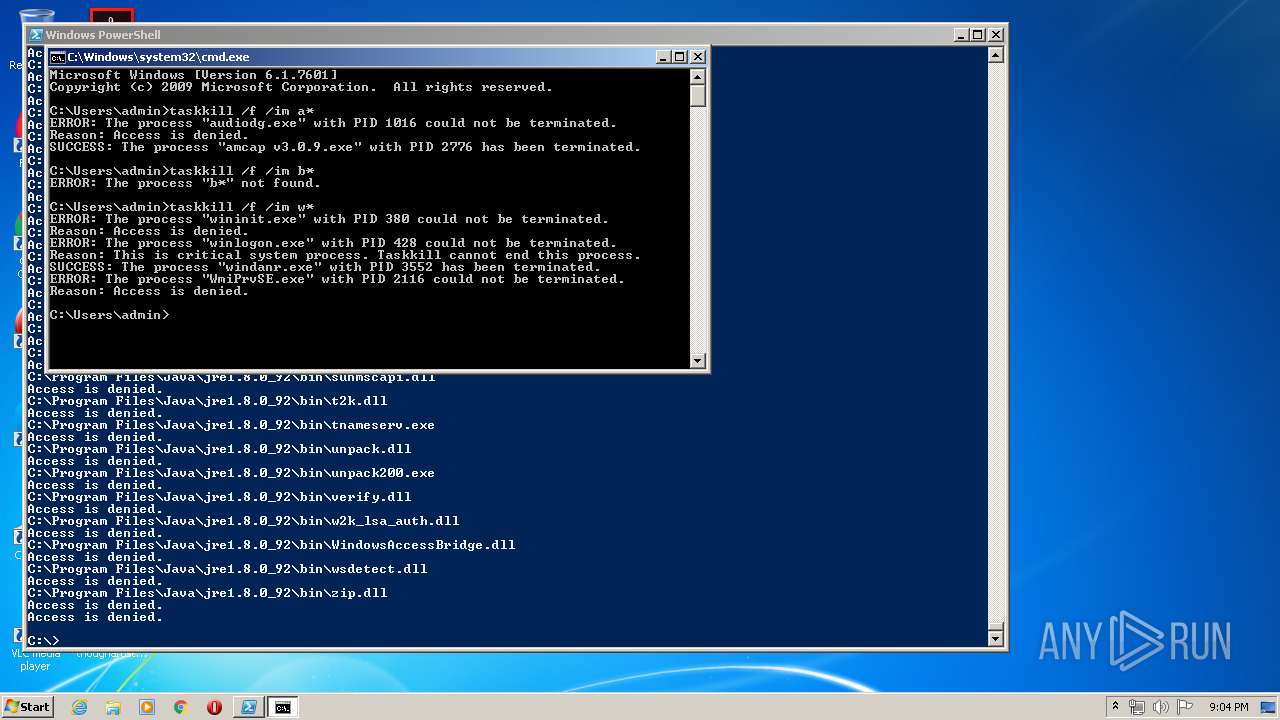This screenshot has width=1280, height=720.
Task: Launch Google Chrome from taskbar
Action: 181,707
